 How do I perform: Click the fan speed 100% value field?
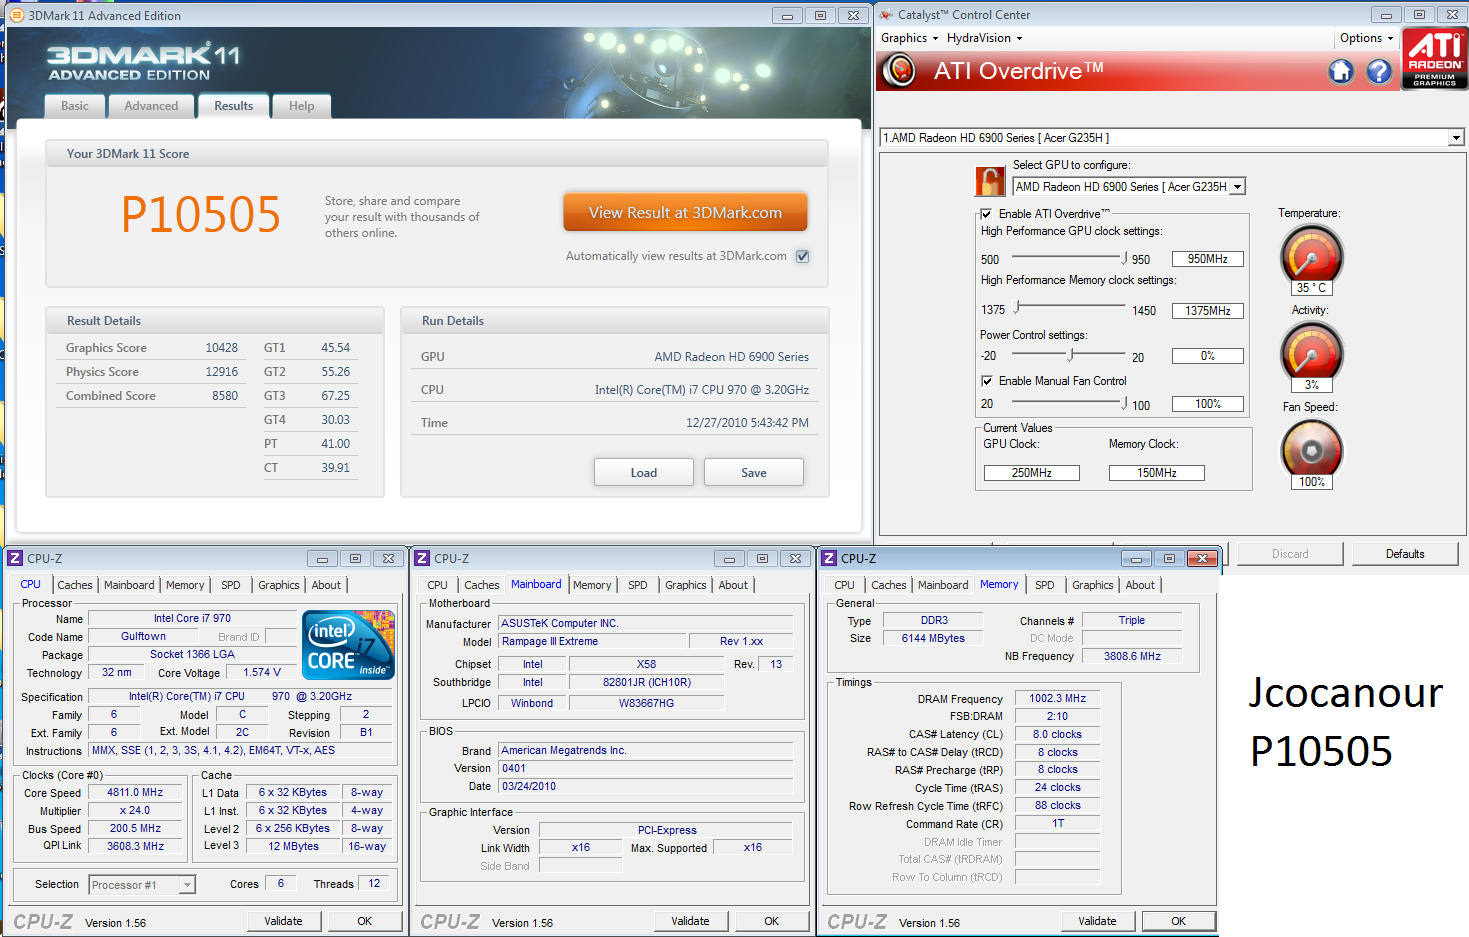[x=1208, y=404]
